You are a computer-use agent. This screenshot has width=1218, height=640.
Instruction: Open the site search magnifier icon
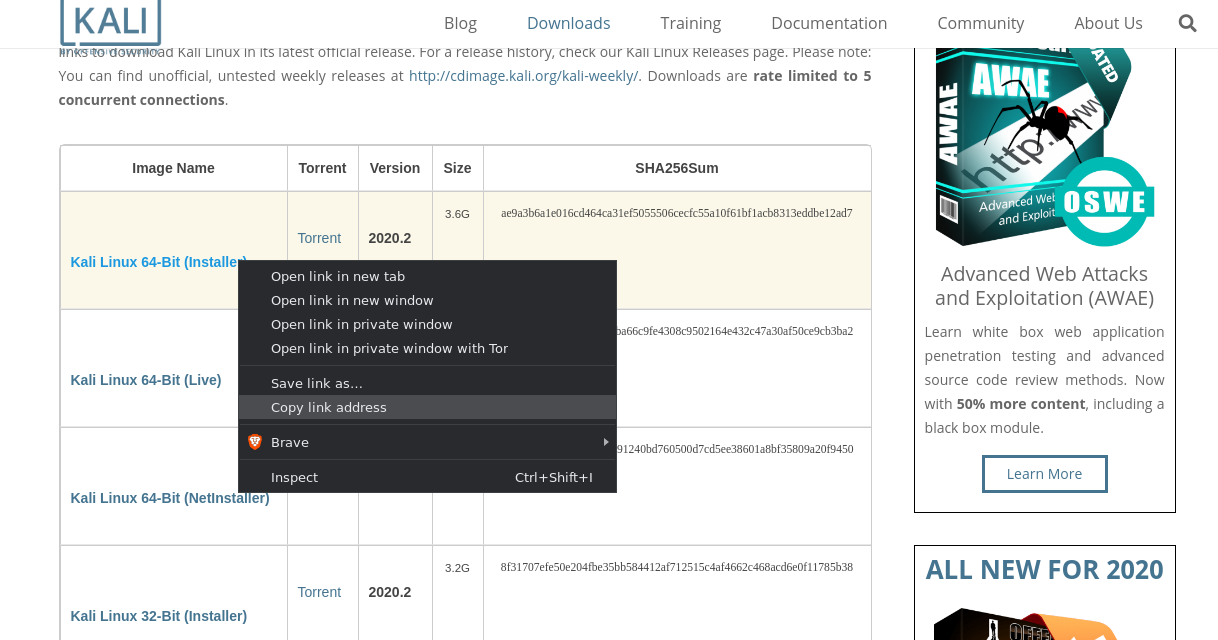(1188, 23)
